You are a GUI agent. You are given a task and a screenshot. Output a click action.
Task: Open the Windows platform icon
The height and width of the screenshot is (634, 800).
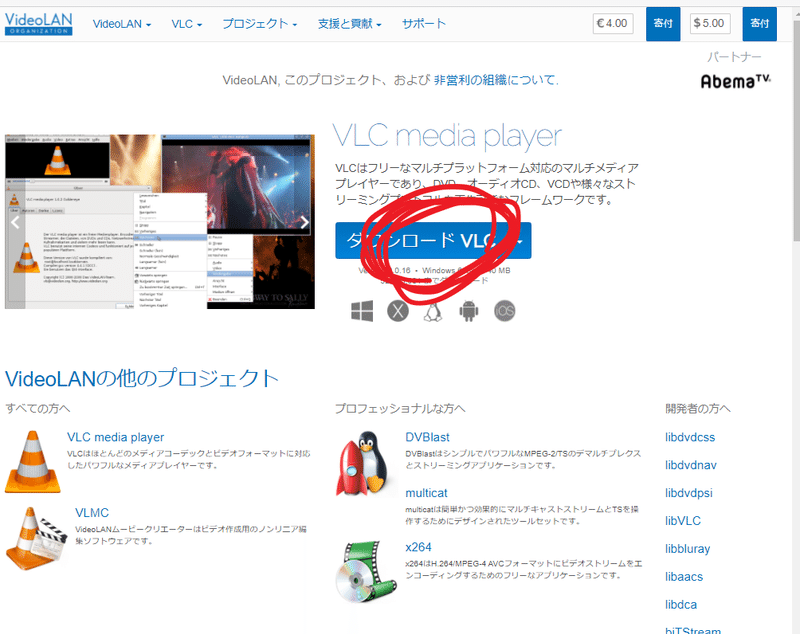[362, 311]
